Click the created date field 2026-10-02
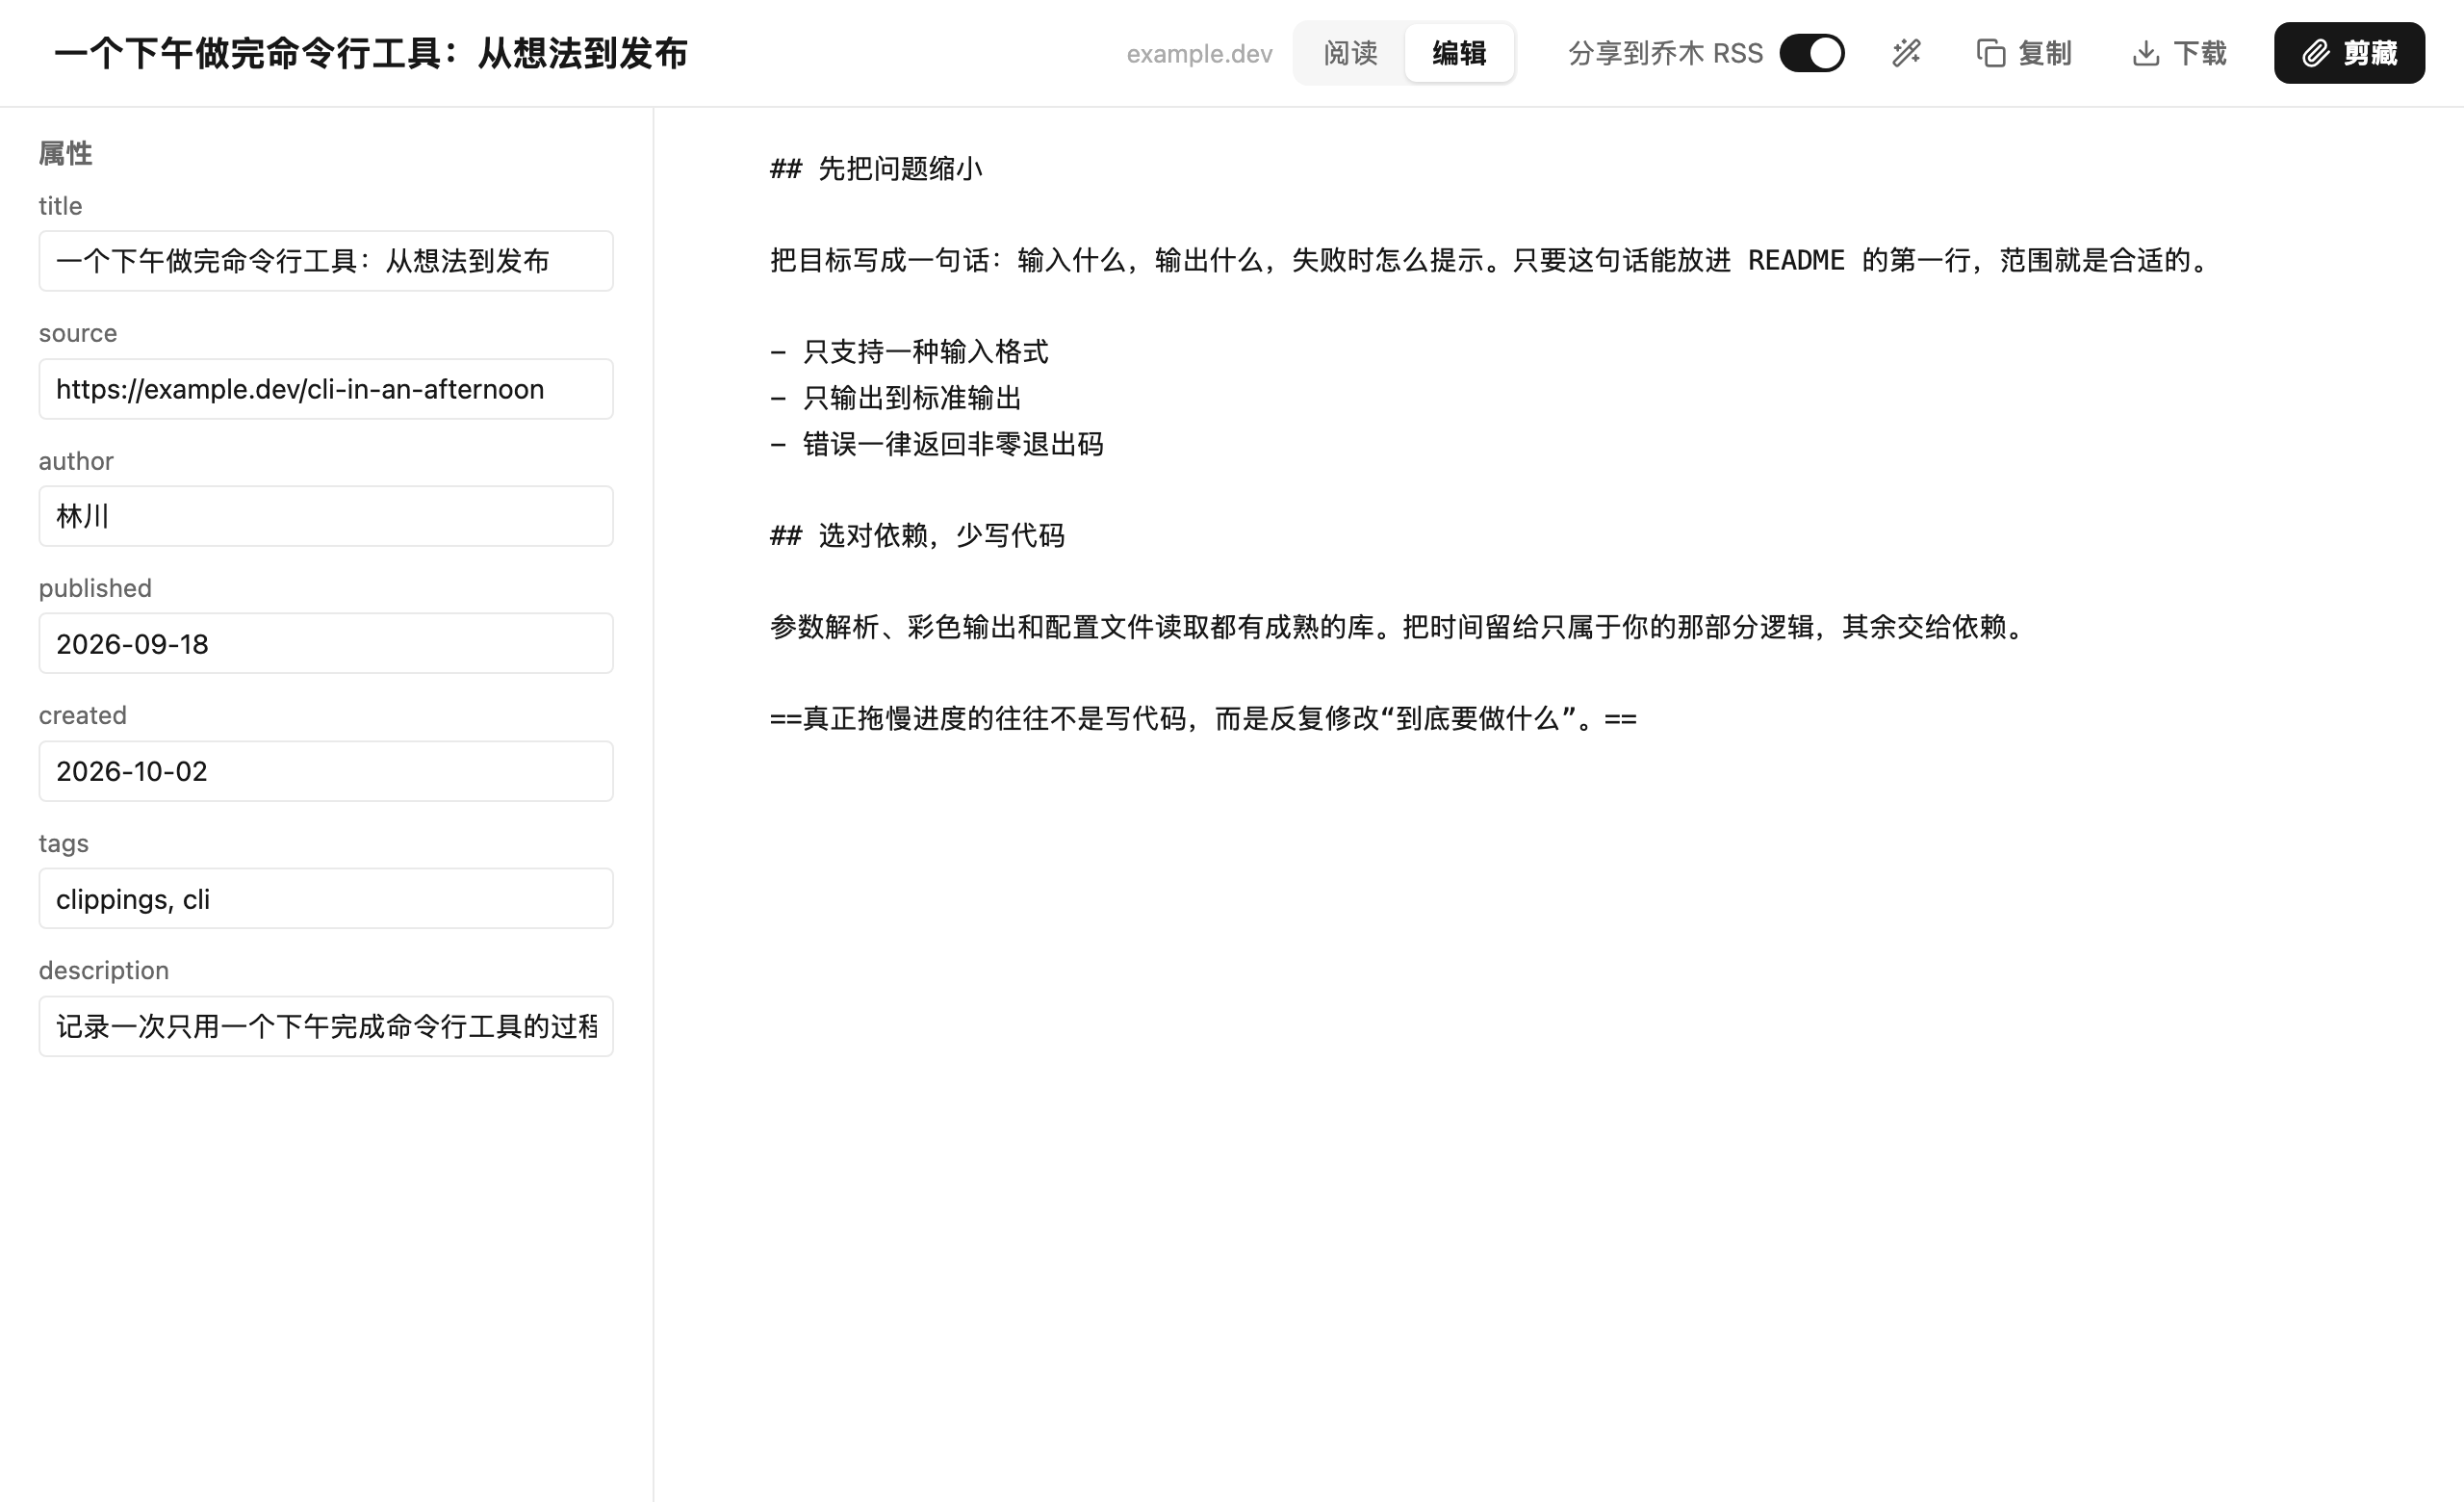 [x=326, y=771]
